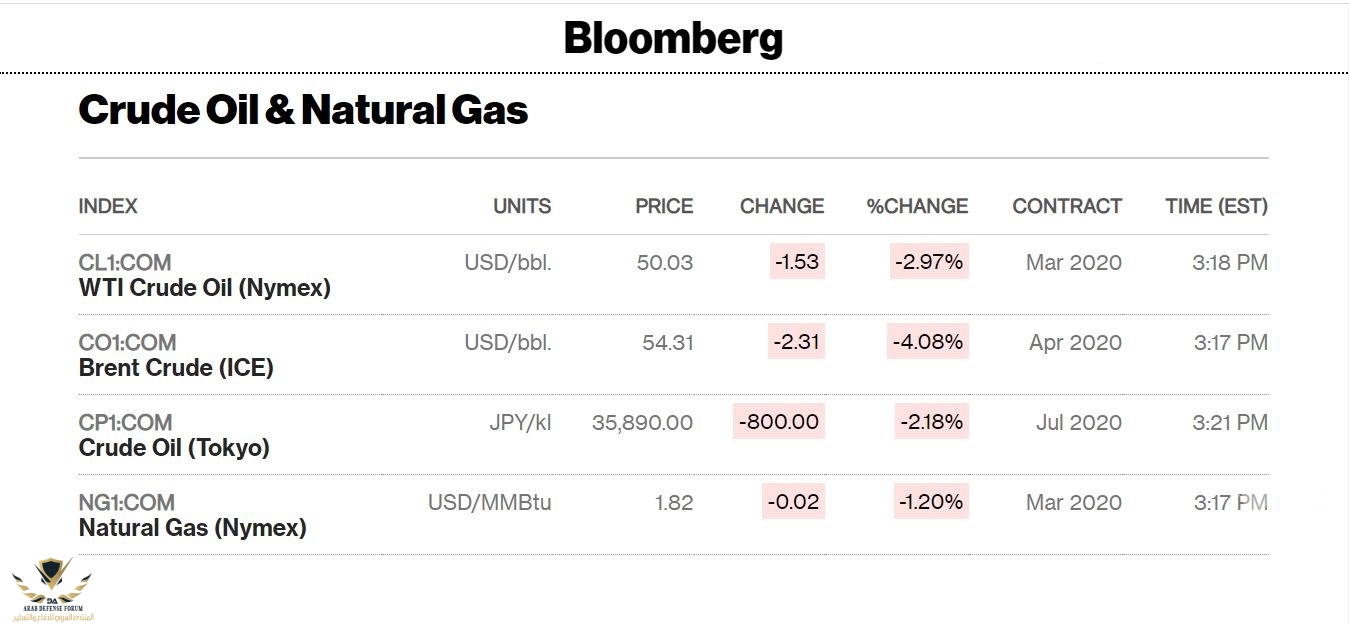Viewport: 1349px width, 624px height.
Task: Click the INDEX column header
Action: click(108, 207)
